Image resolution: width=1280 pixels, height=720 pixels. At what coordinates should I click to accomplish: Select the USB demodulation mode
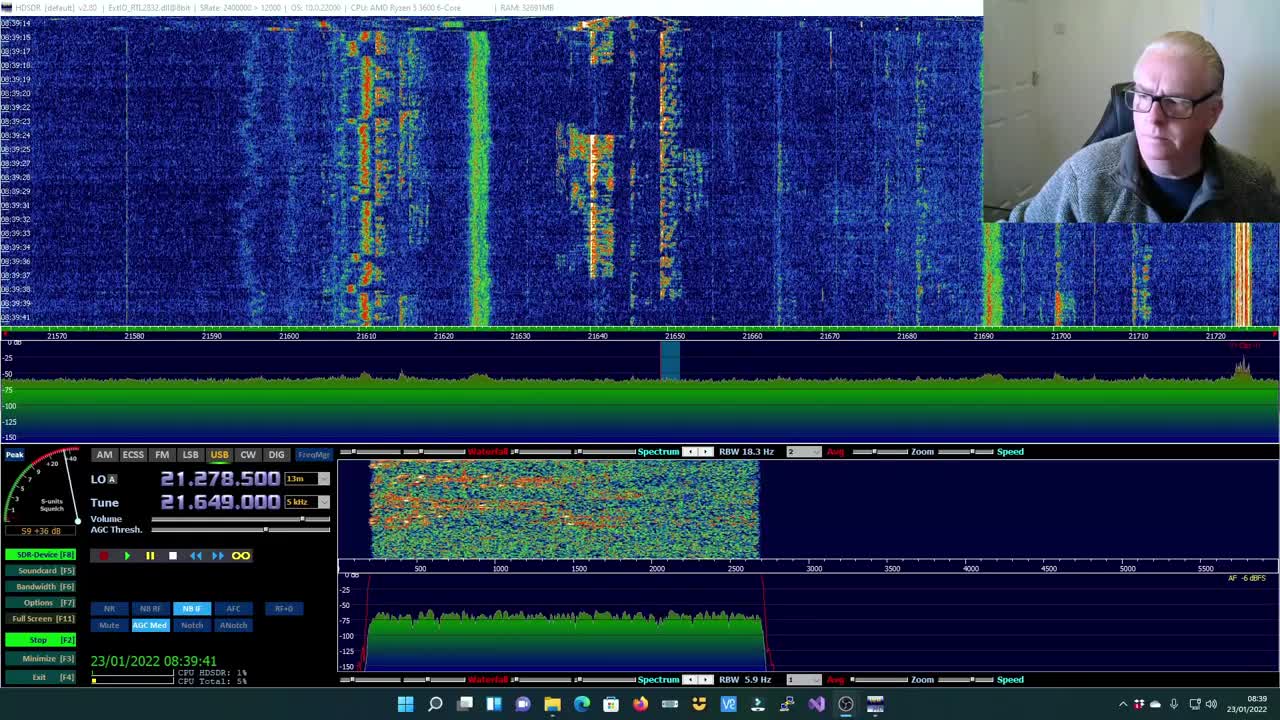click(219, 455)
